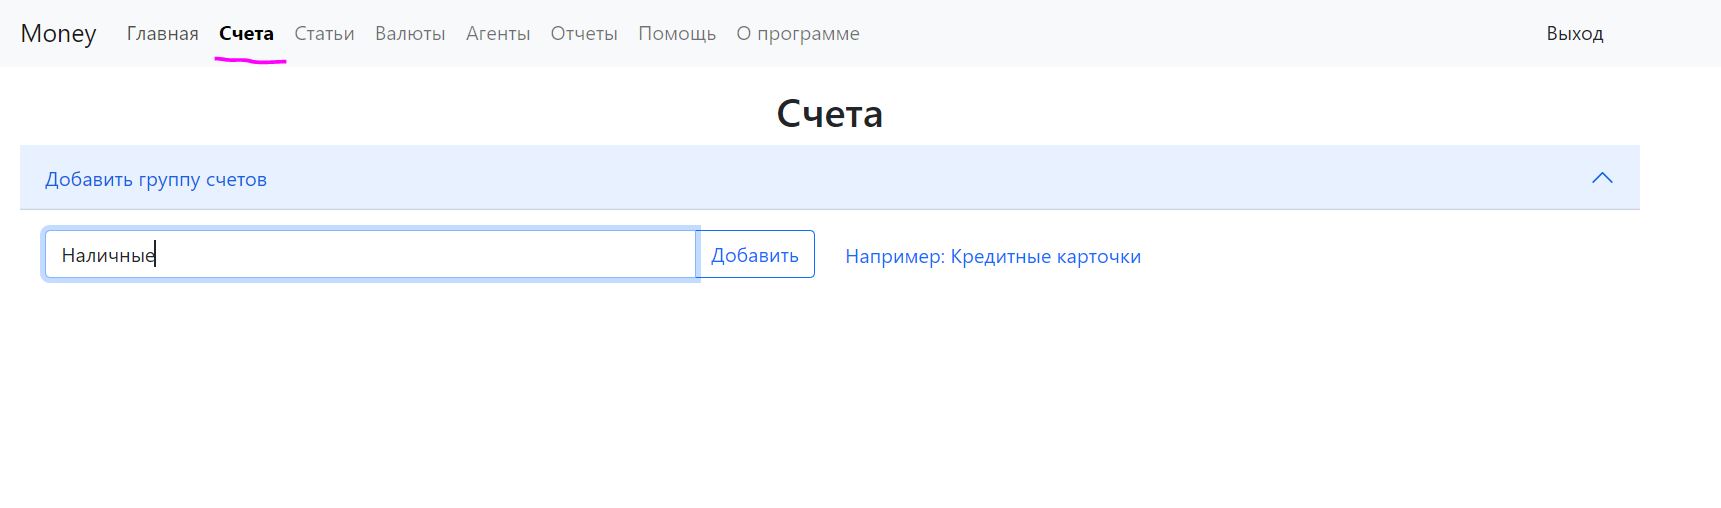The height and width of the screenshot is (508, 1721).
Task: Click the Добавить группу счетов header label
Action: [156, 179]
